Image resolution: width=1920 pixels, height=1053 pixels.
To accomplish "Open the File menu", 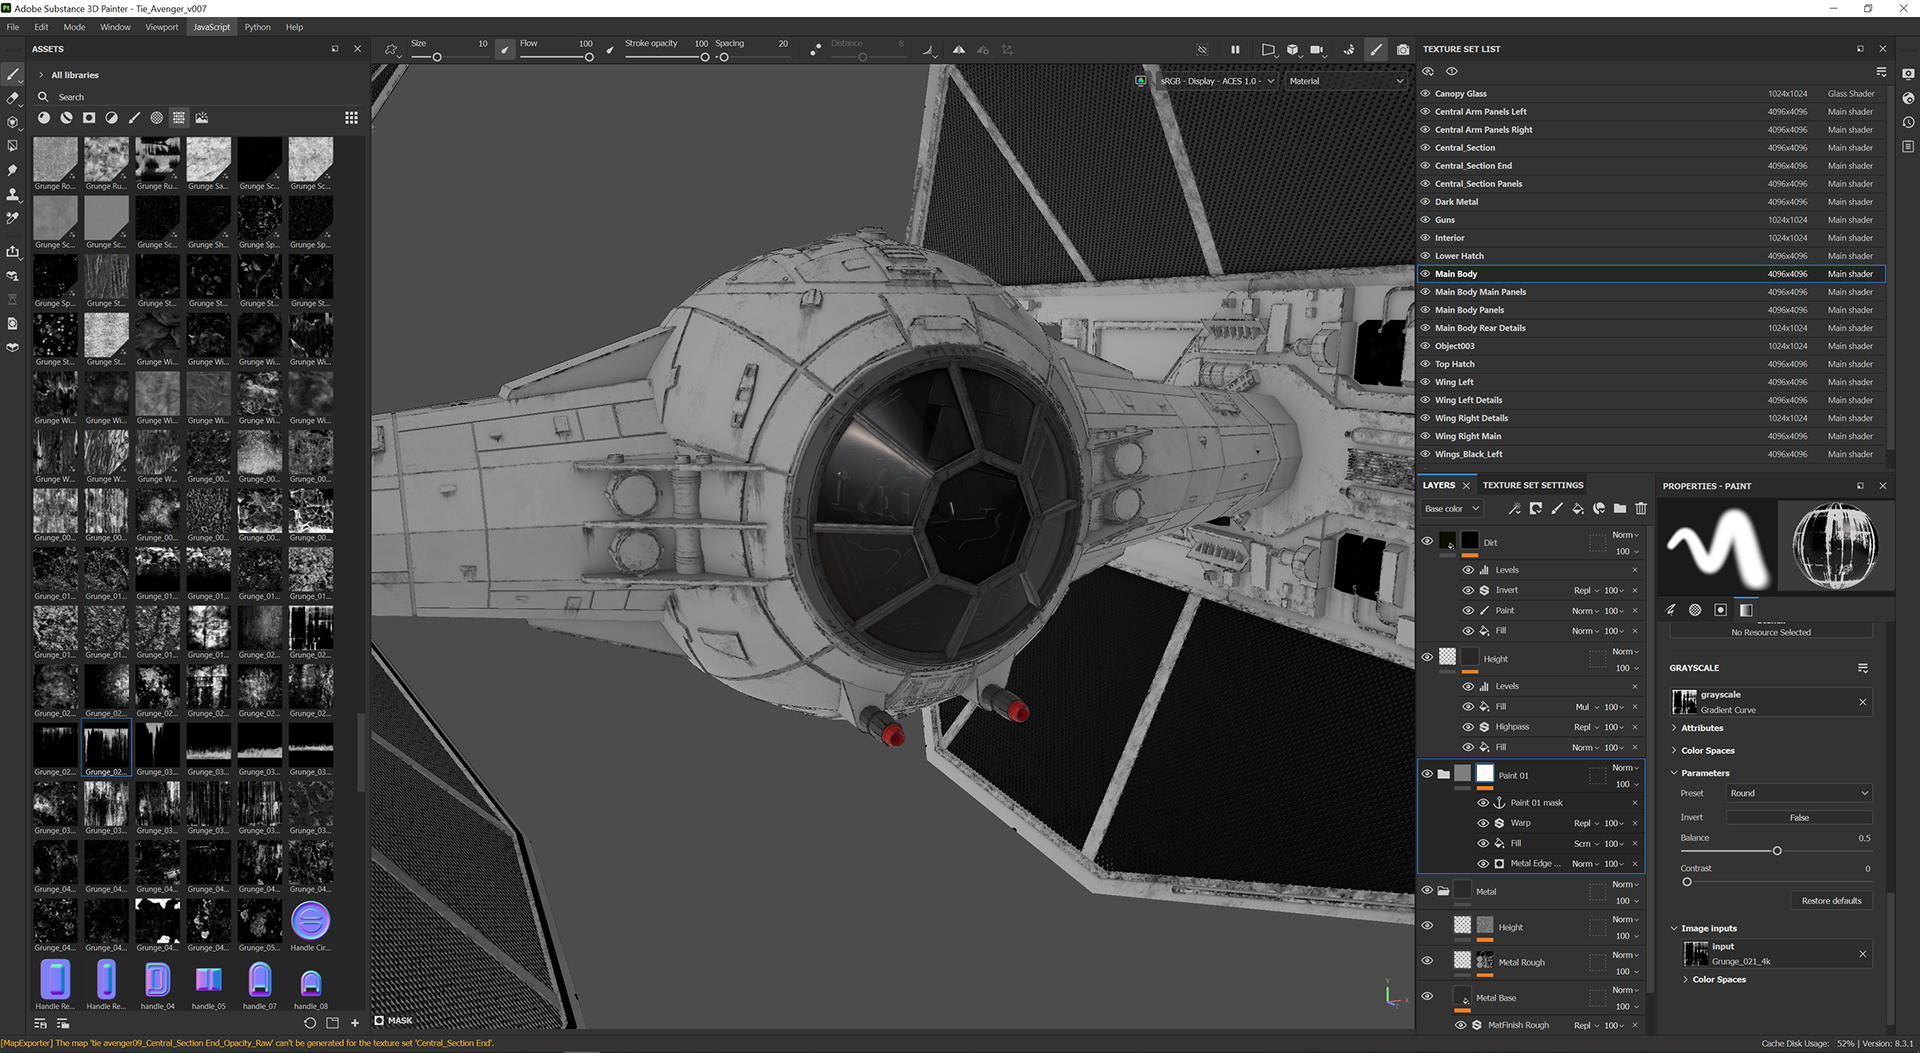I will pos(13,27).
